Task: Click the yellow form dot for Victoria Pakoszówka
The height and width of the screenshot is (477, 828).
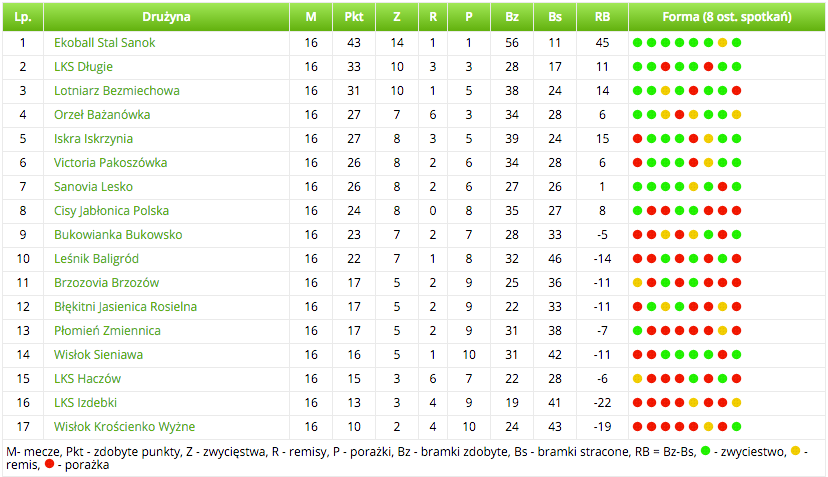Action: (x=708, y=163)
